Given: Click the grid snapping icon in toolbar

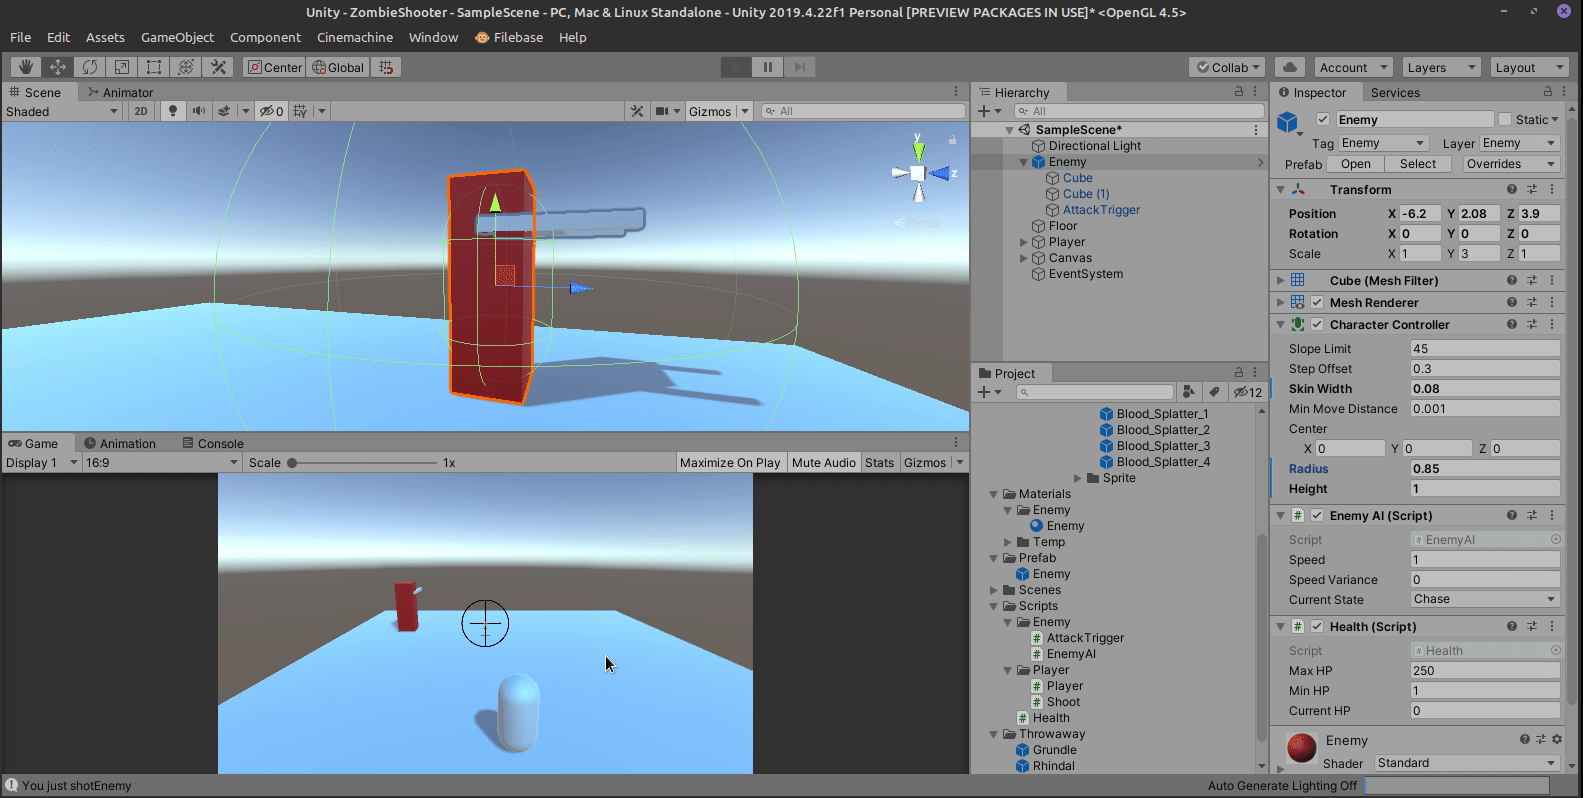Looking at the screenshot, I should coord(386,67).
